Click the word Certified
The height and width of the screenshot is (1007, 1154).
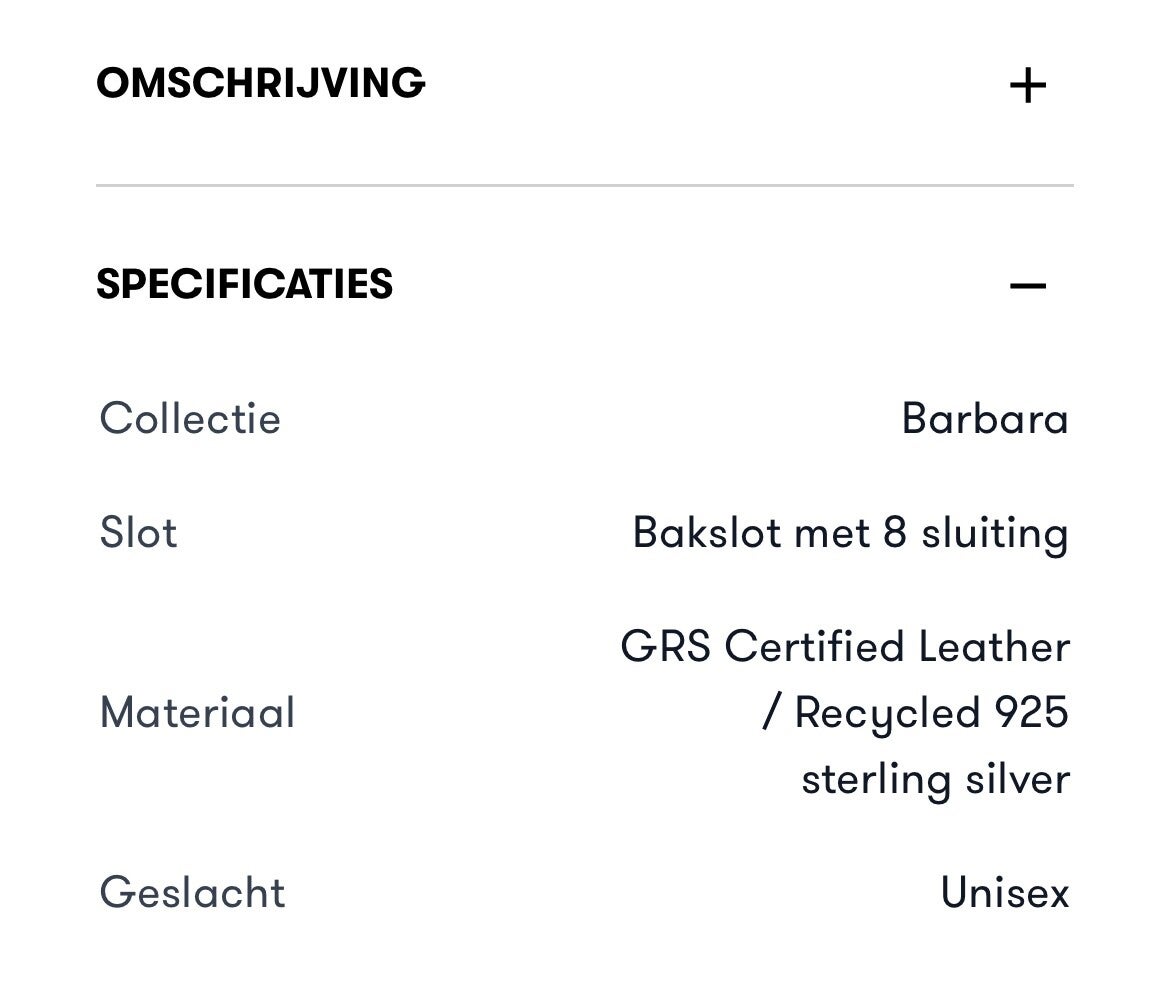pyautogui.click(x=813, y=647)
